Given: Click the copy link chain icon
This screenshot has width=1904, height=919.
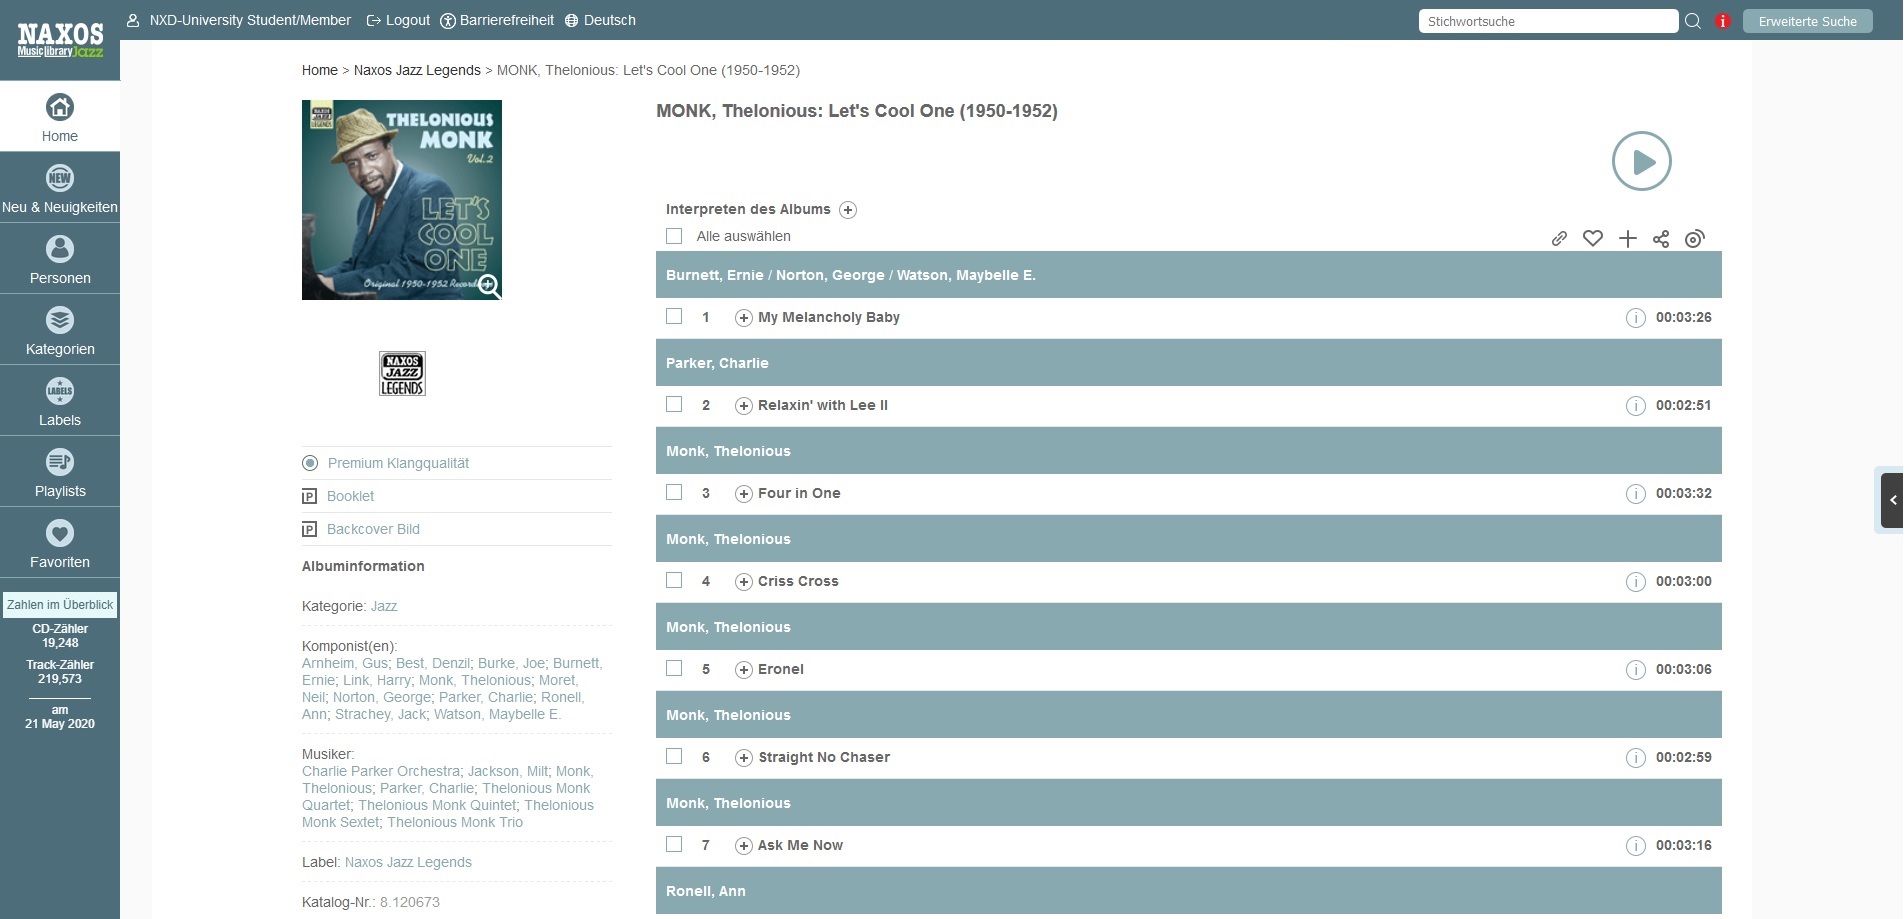Looking at the screenshot, I should point(1559,238).
